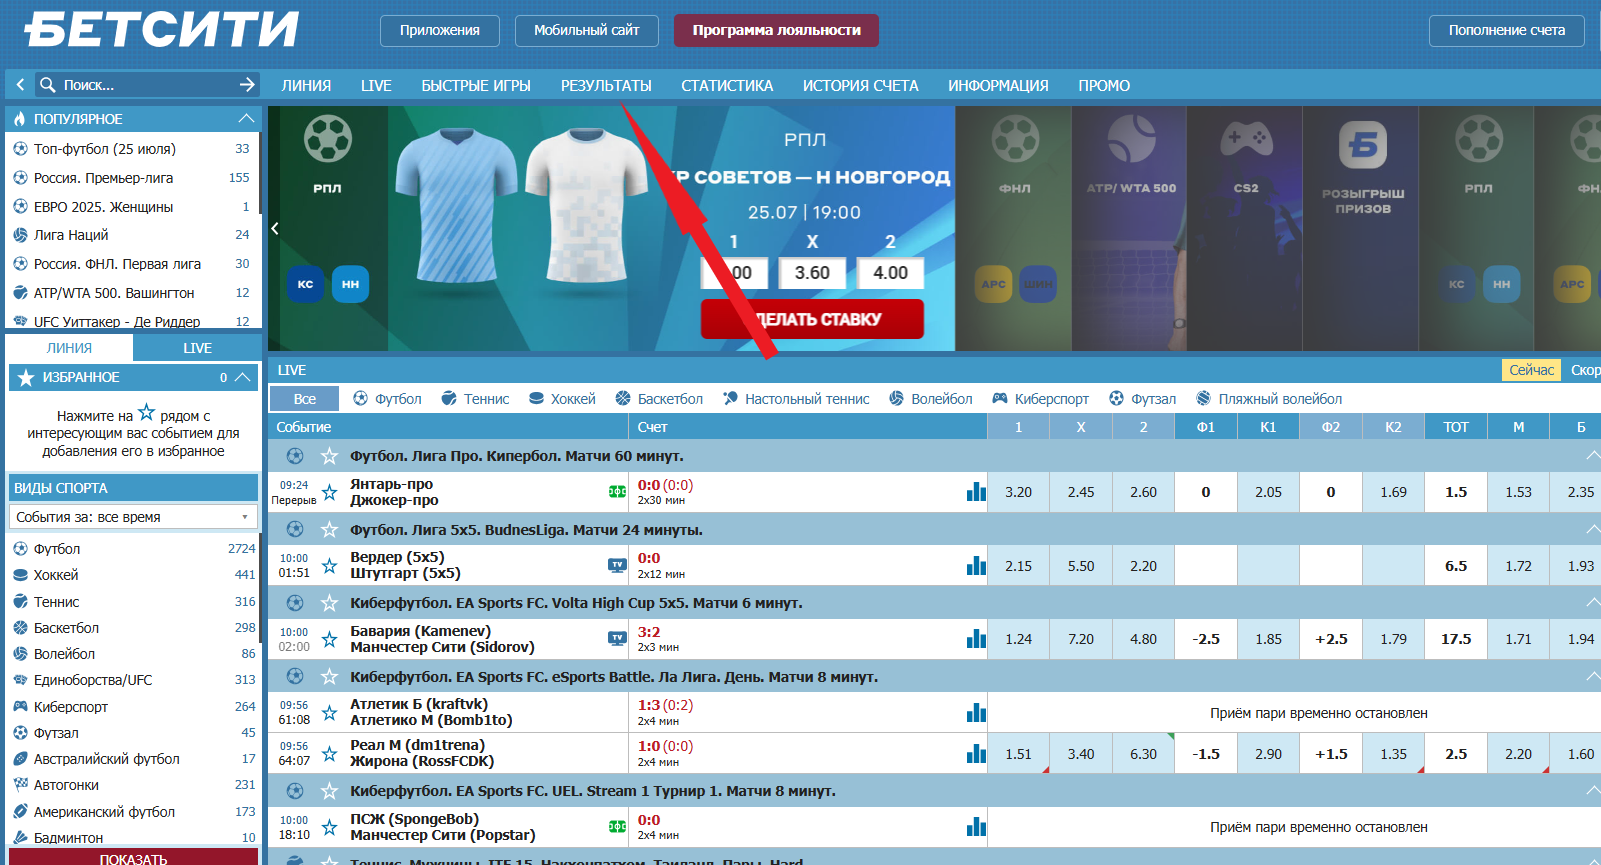Screen dimensions: 1601x865
Task: Collapse the Volta High Cup group
Action: click(1592, 603)
